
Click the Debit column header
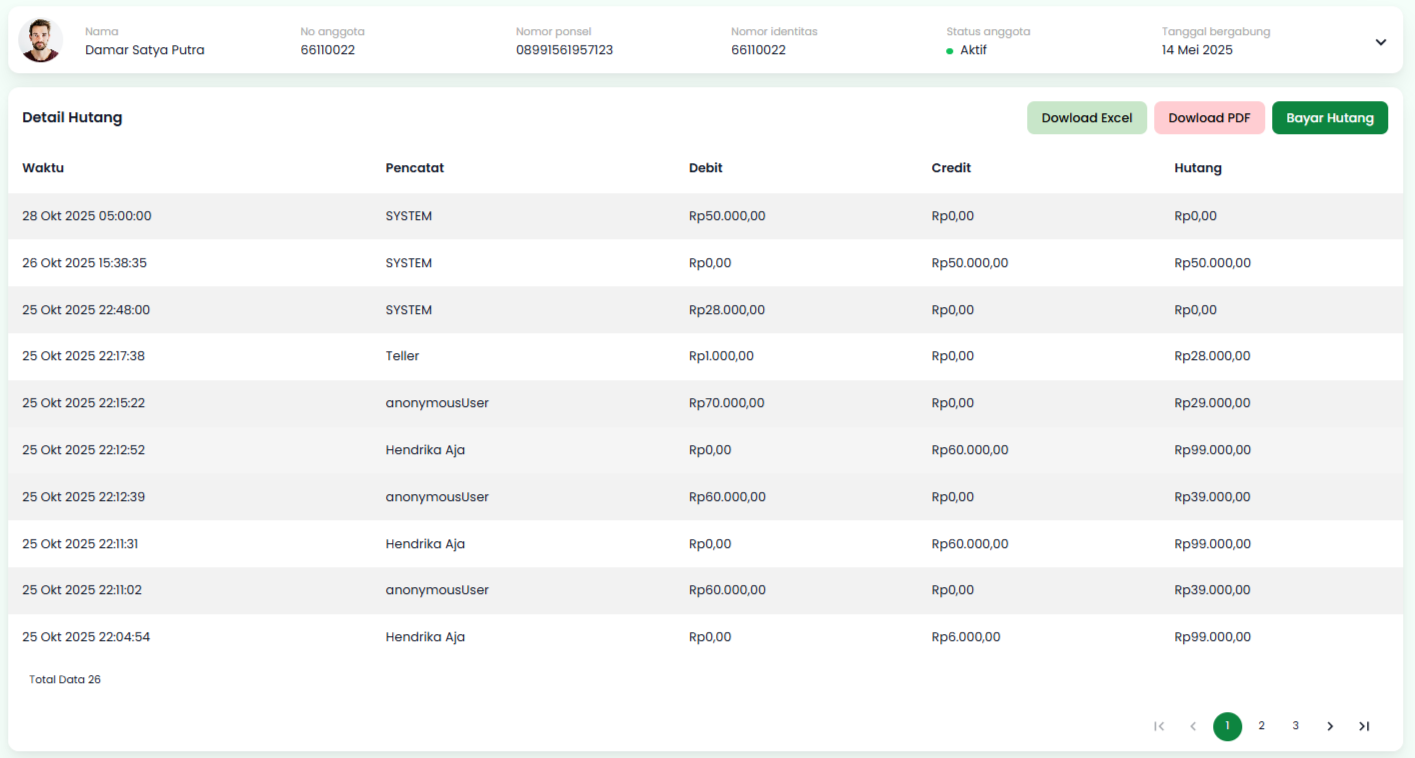coord(705,168)
